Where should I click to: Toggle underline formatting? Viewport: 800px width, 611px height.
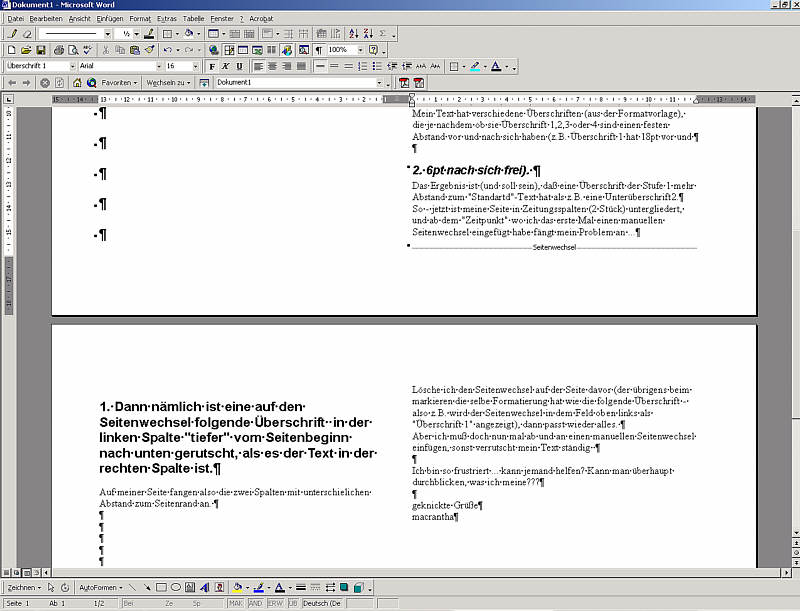point(240,66)
